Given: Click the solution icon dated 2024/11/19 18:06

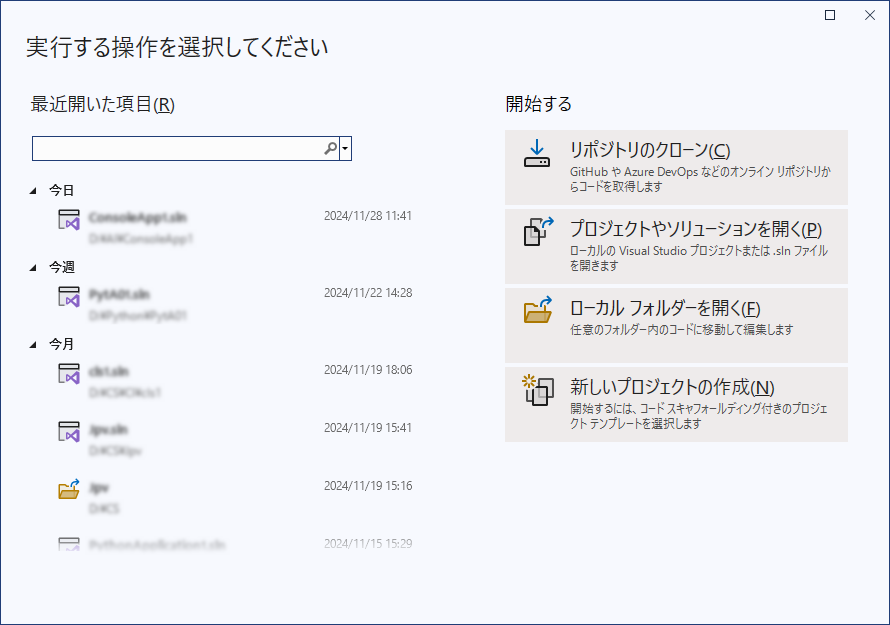Looking at the screenshot, I should click(x=68, y=374).
